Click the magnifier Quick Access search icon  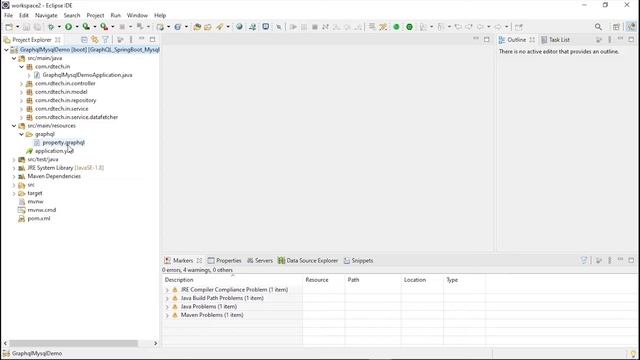(598, 27)
